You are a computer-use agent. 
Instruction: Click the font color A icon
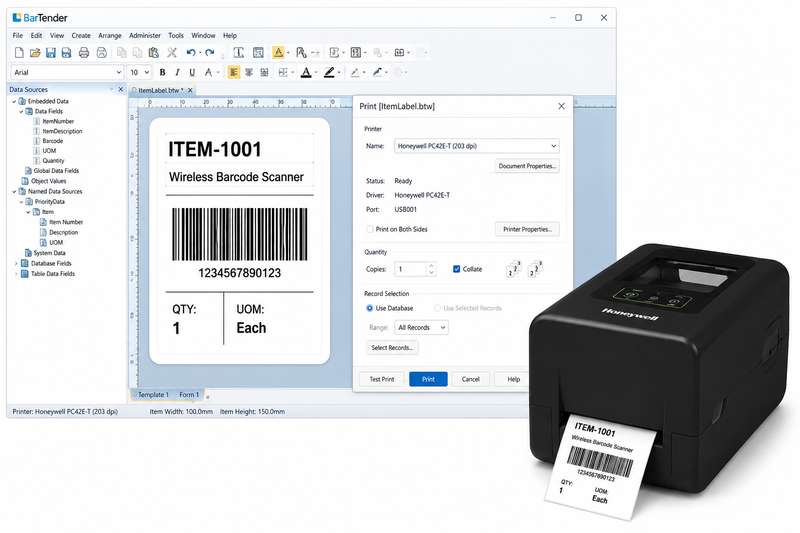tap(306, 72)
